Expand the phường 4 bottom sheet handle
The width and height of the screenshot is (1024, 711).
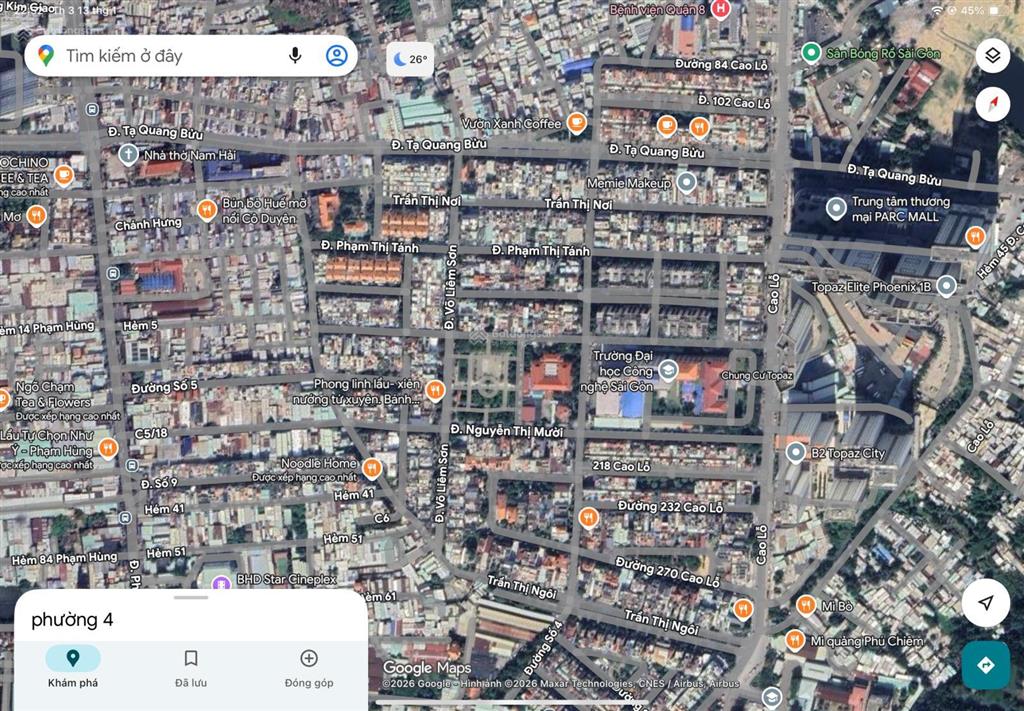pyautogui.click(x=190, y=597)
